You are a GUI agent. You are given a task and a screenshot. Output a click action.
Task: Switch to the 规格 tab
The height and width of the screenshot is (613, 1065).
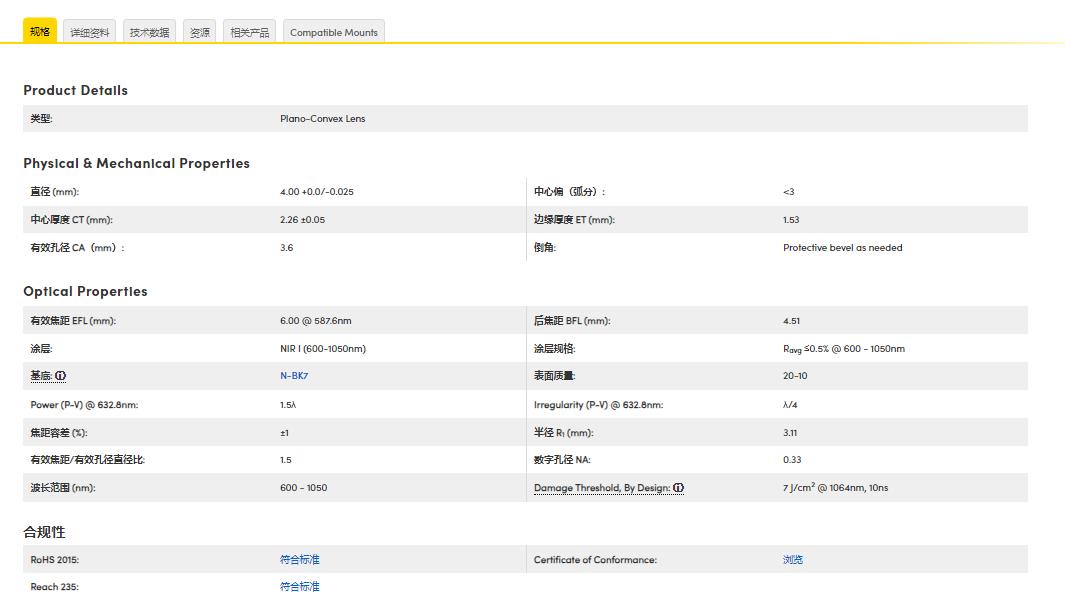40,32
